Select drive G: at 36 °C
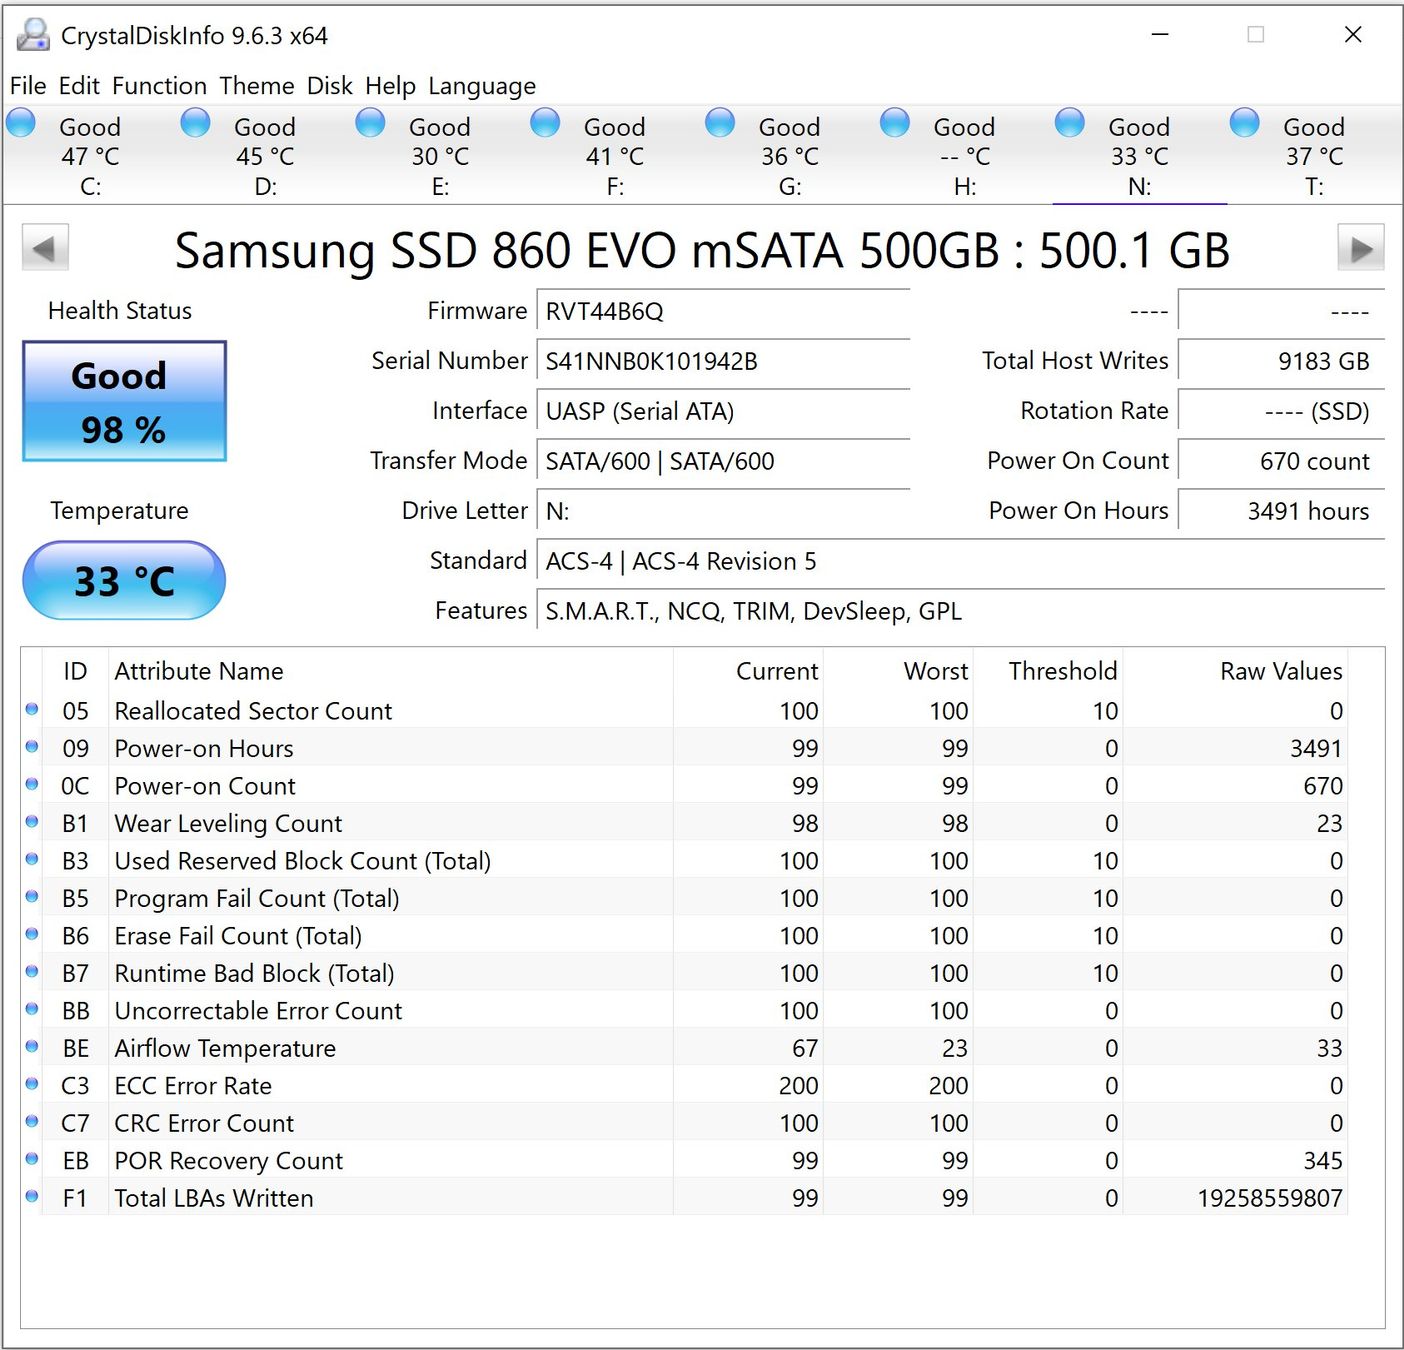 click(790, 156)
